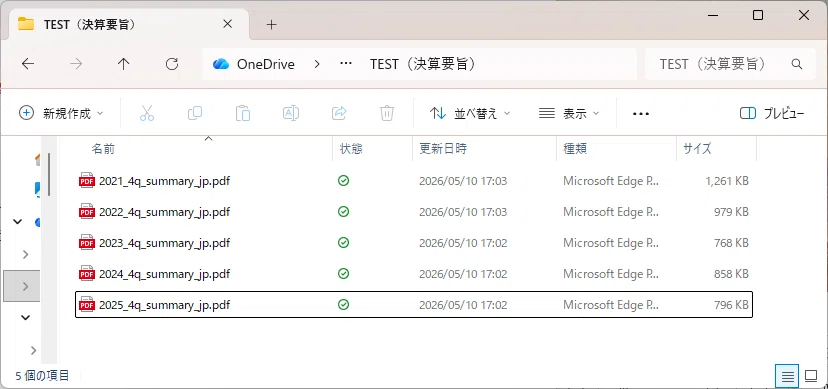Open the 新規作成 dropdown menu

tap(61, 113)
